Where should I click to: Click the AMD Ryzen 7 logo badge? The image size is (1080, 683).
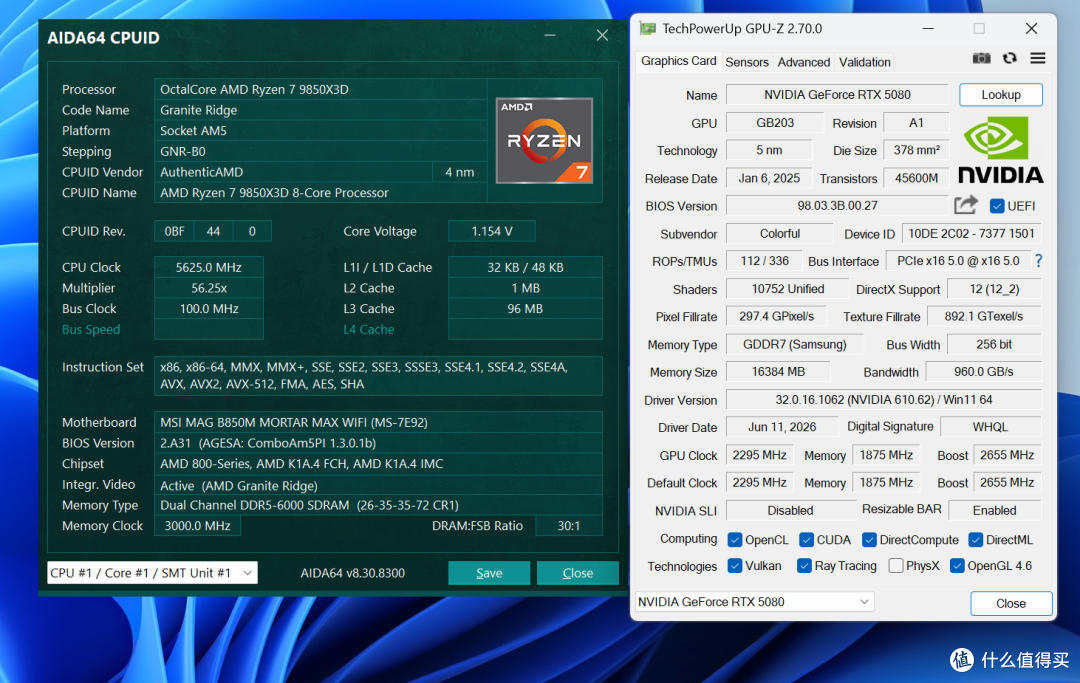coord(544,140)
